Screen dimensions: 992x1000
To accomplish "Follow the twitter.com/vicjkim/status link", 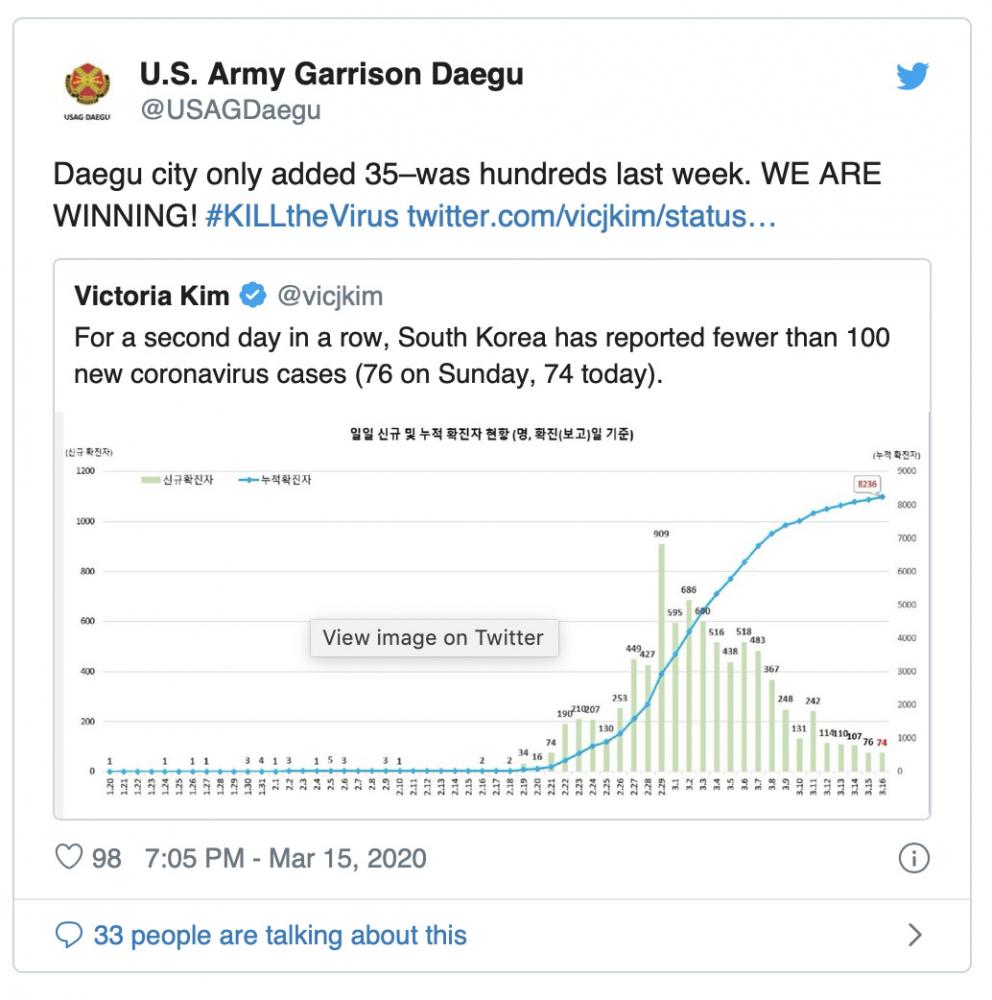I will pos(591,216).
